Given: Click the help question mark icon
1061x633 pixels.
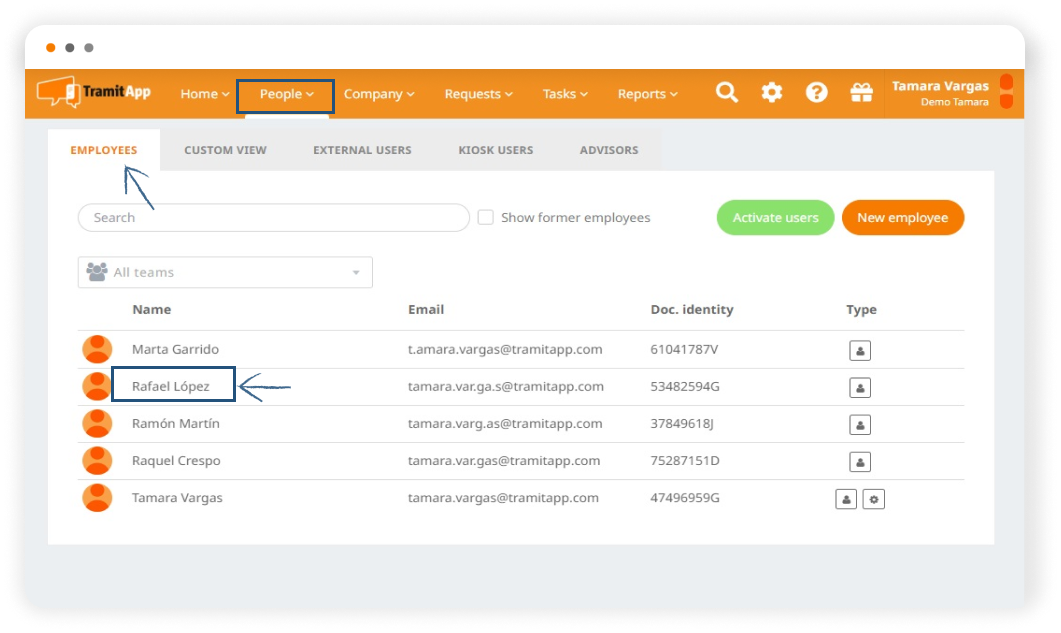Looking at the screenshot, I should pyautogui.click(x=817, y=93).
